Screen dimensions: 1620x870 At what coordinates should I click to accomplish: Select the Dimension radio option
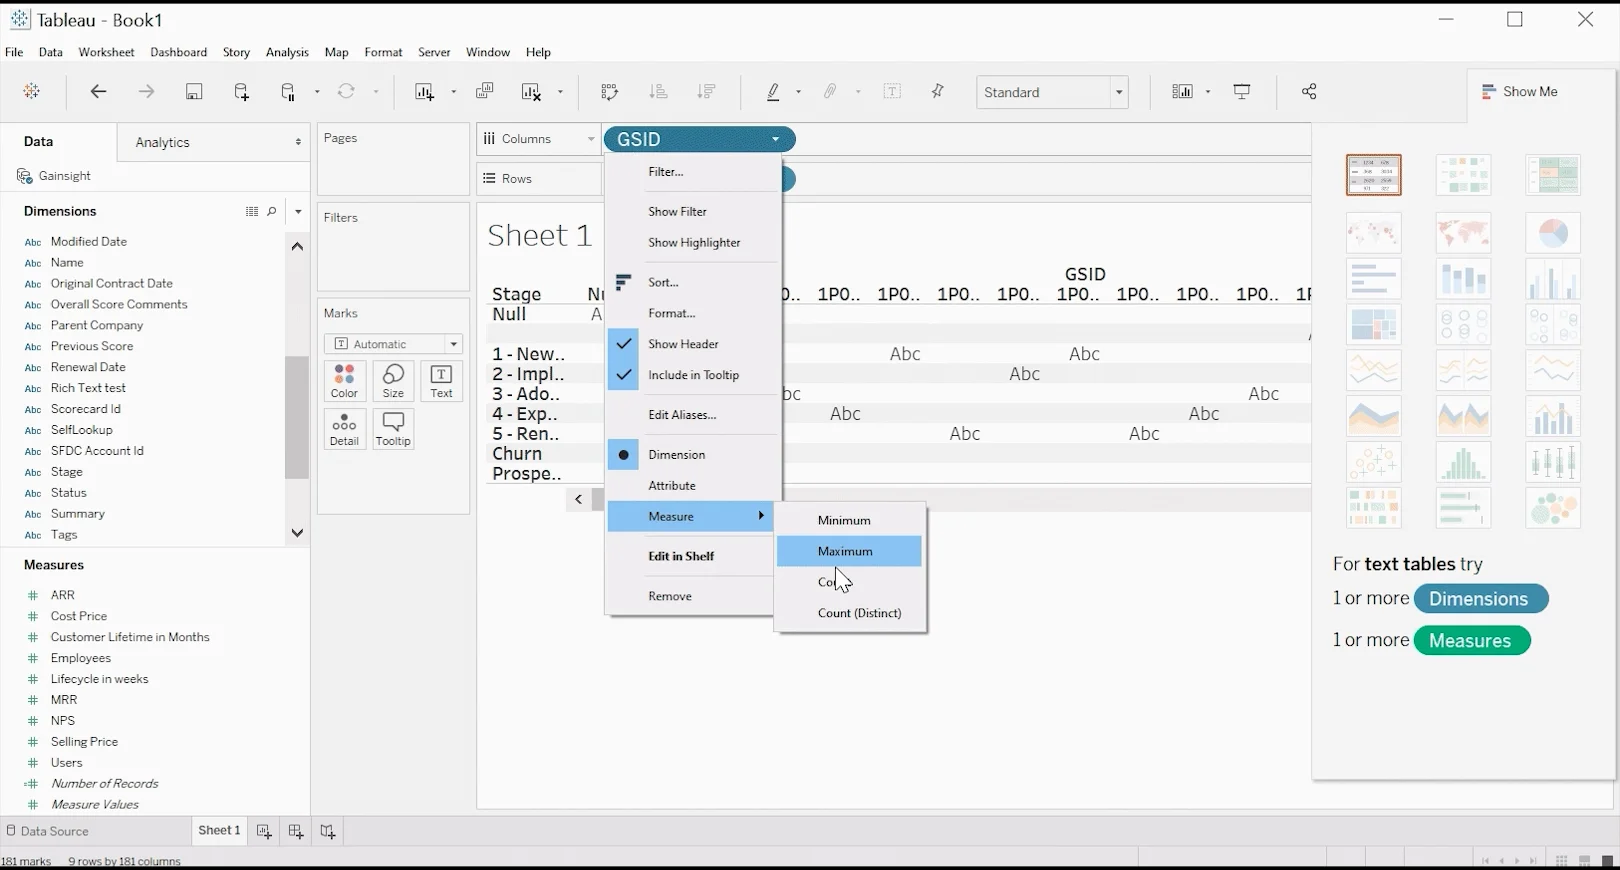coord(676,455)
